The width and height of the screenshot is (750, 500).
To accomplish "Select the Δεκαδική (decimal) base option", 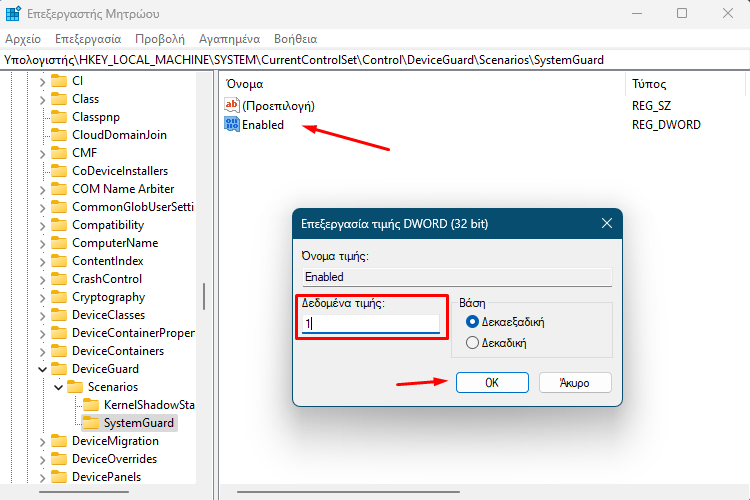I will point(496,343).
